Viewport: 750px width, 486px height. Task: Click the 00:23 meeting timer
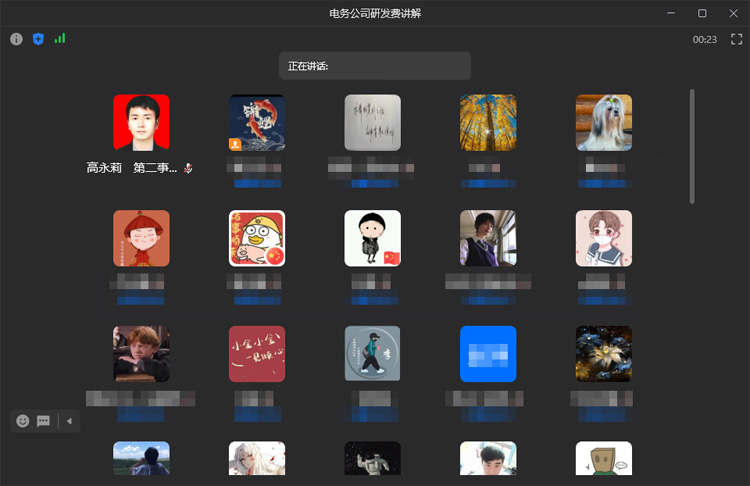(x=704, y=40)
